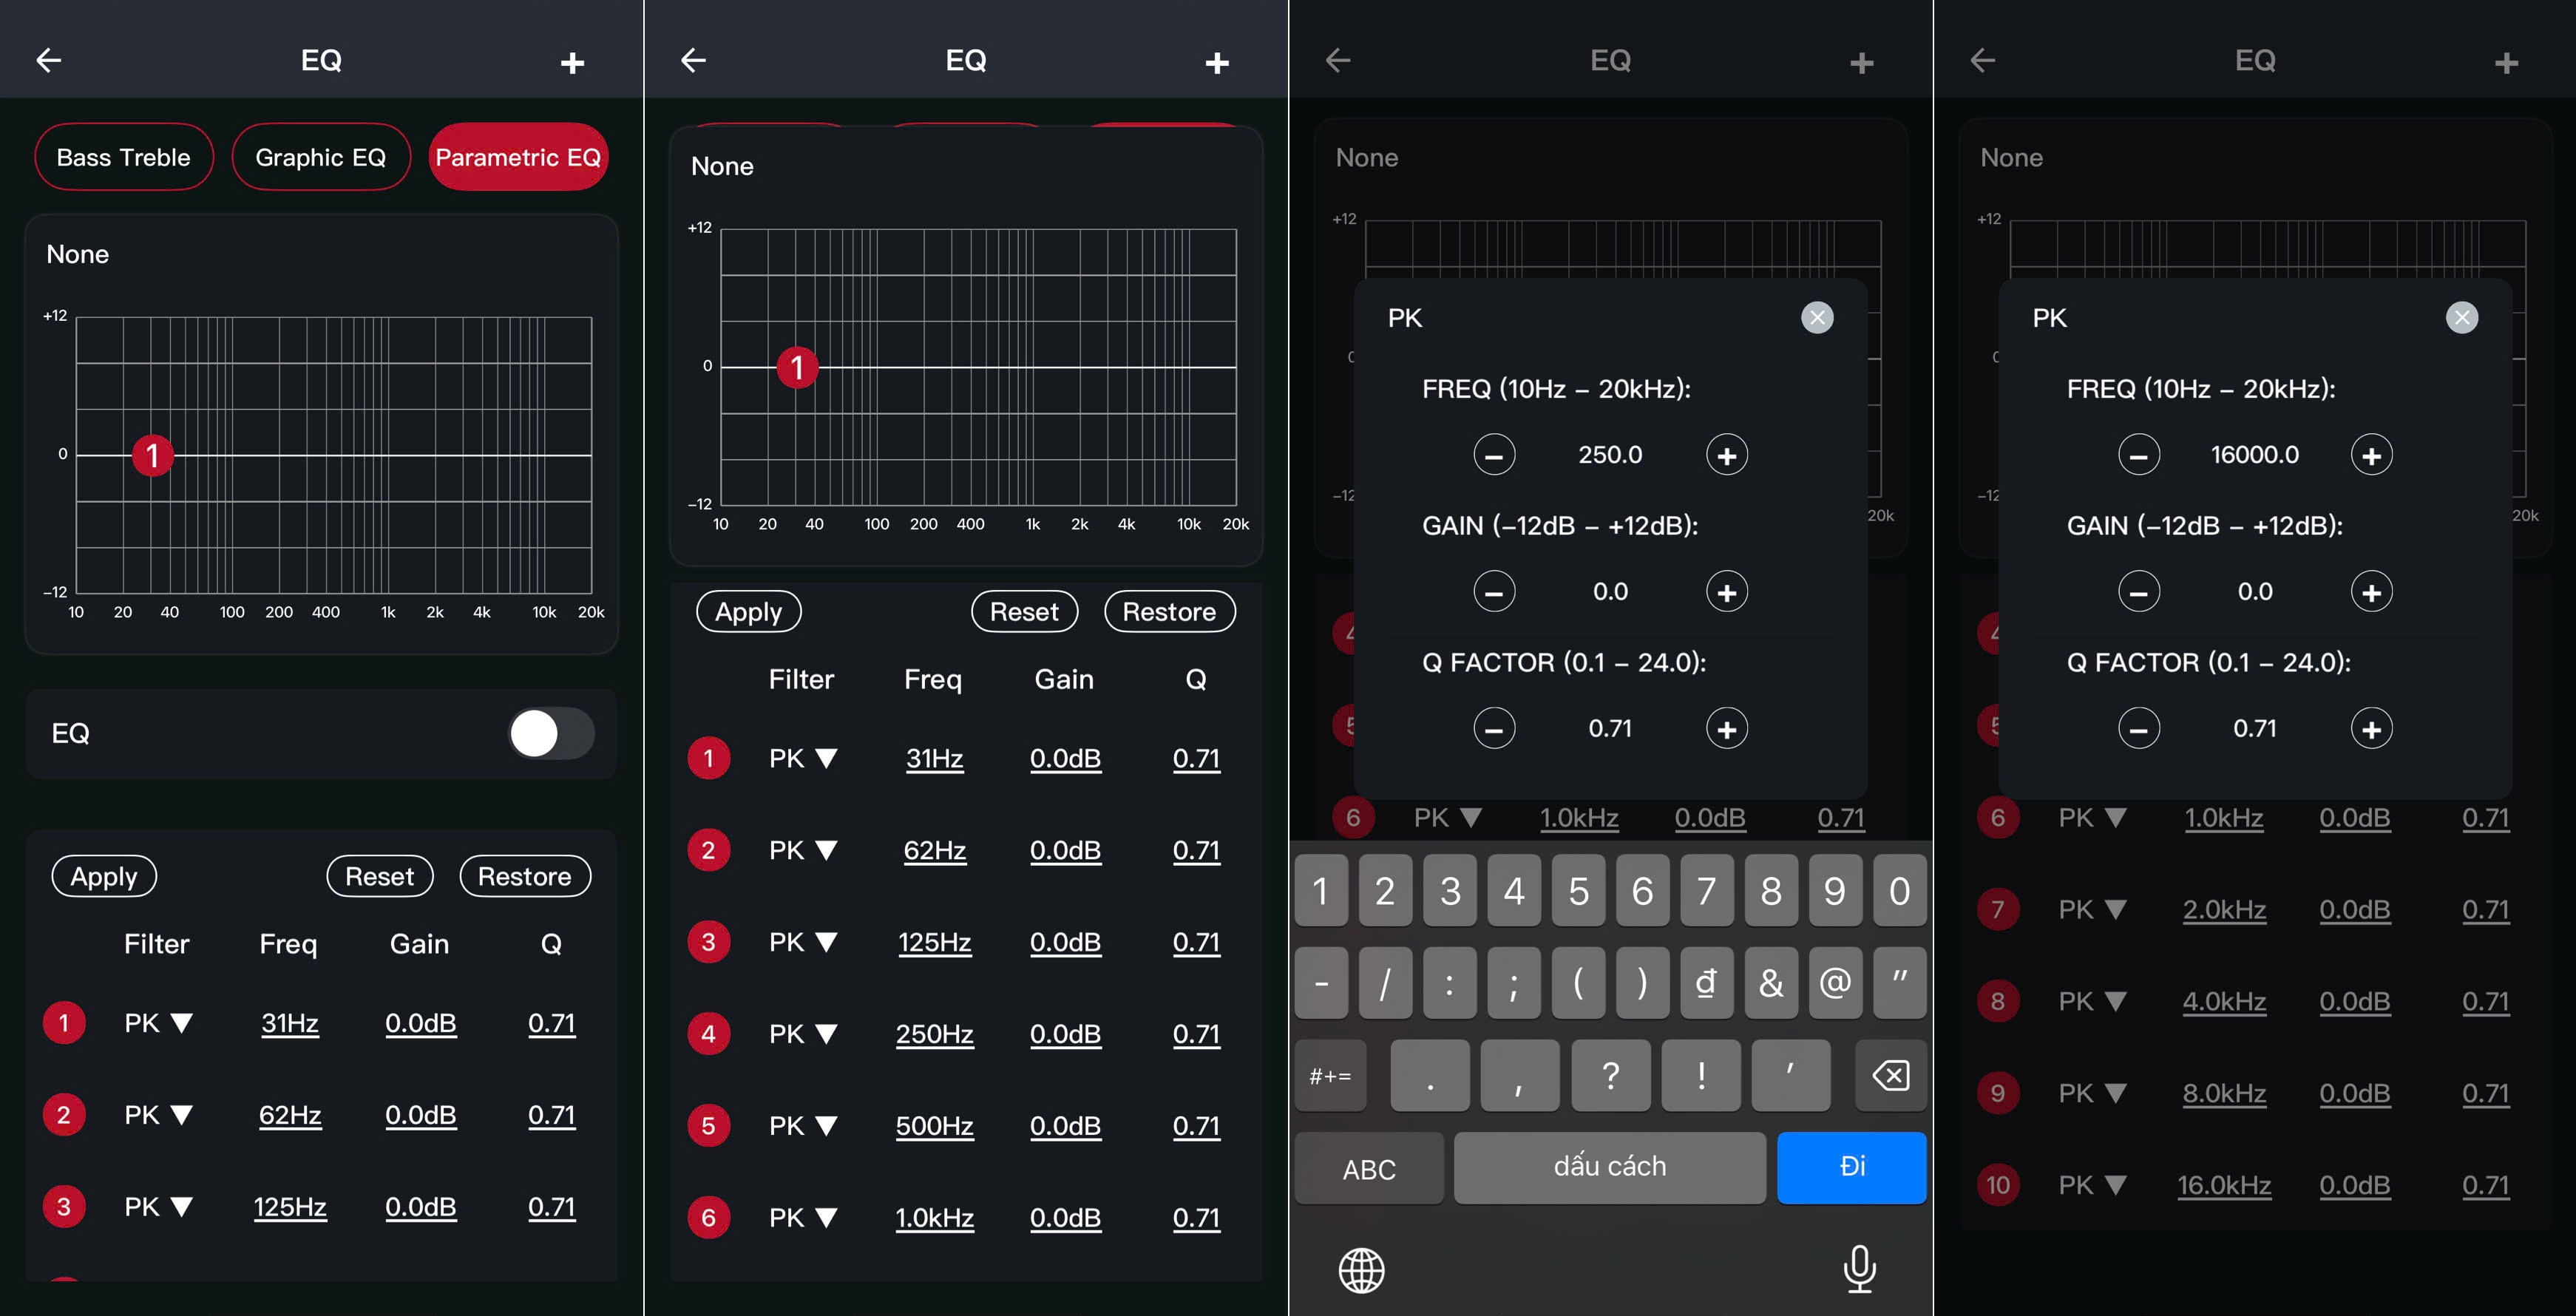Tap the 31Hz frequency value for band 1

coord(290,1022)
